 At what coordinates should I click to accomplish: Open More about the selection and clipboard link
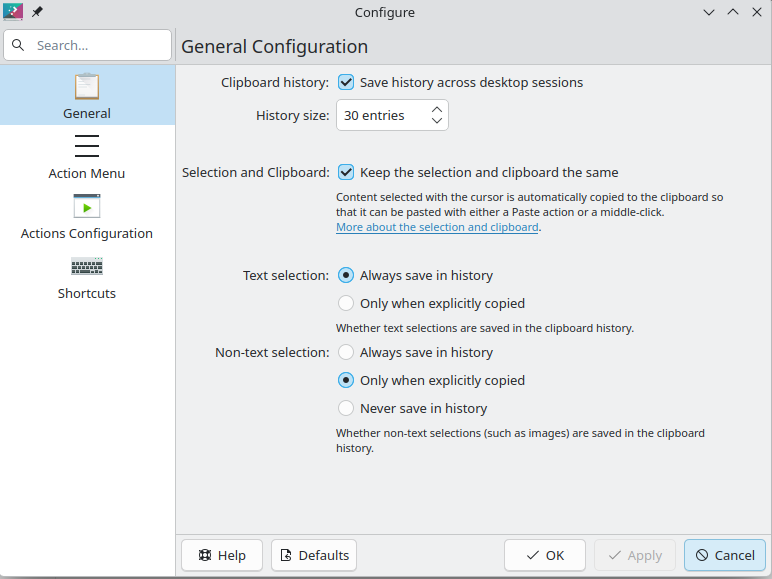[437, 227]
